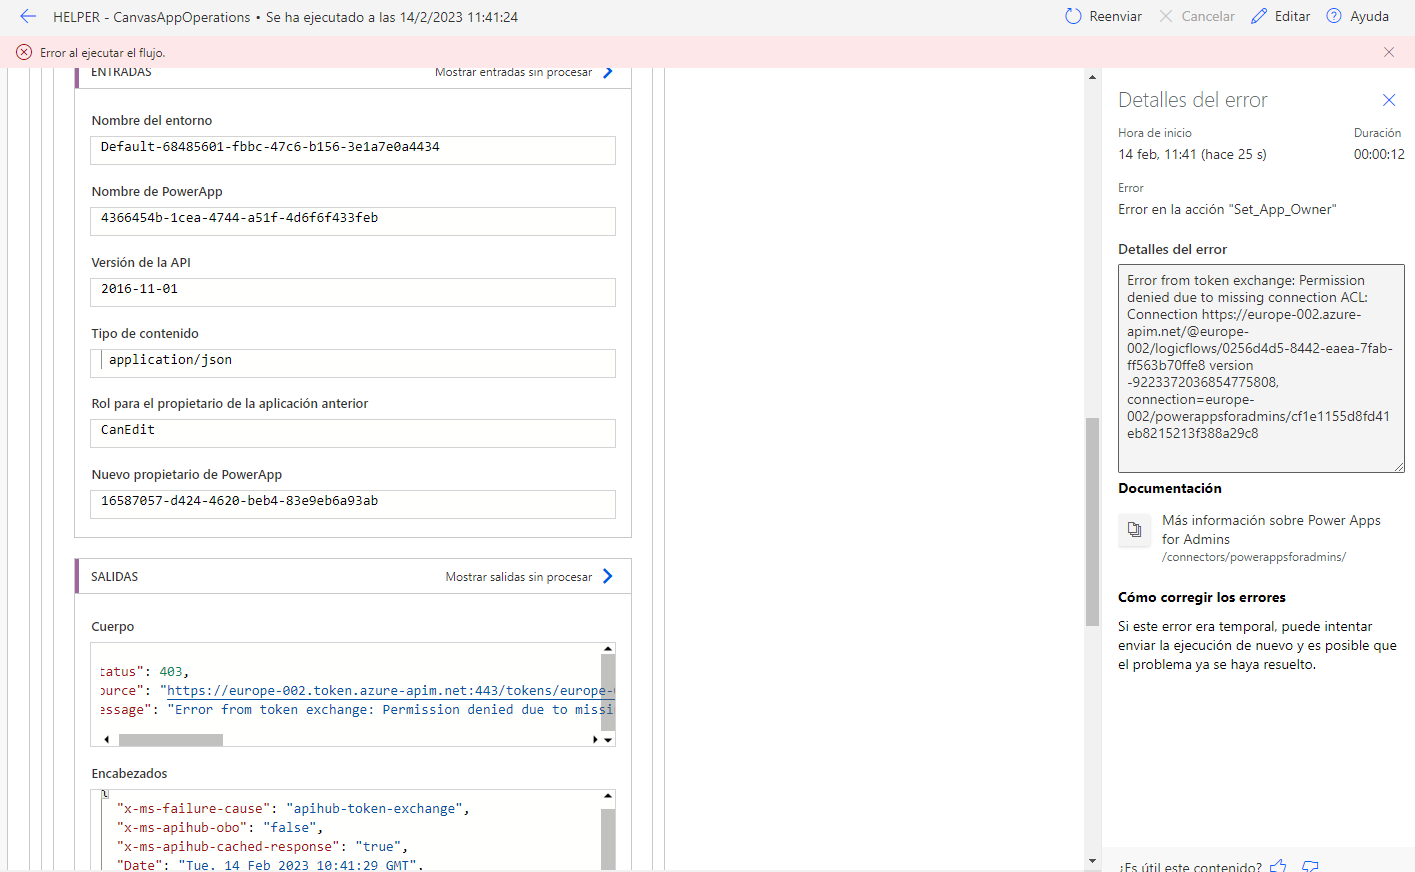Image resolution: width=1415 pixels, height=872 pixels.
Task: Click Cuerpo box scroll up arrow
Action: pyautogui.click(x=608, y=649)
